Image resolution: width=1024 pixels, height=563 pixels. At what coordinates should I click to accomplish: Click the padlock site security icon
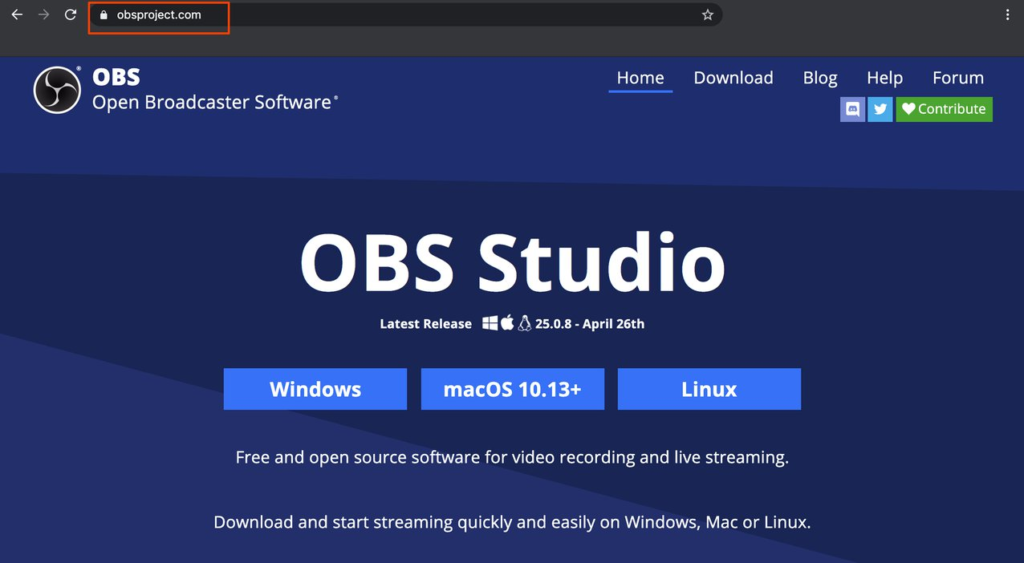tap(103, 15)
